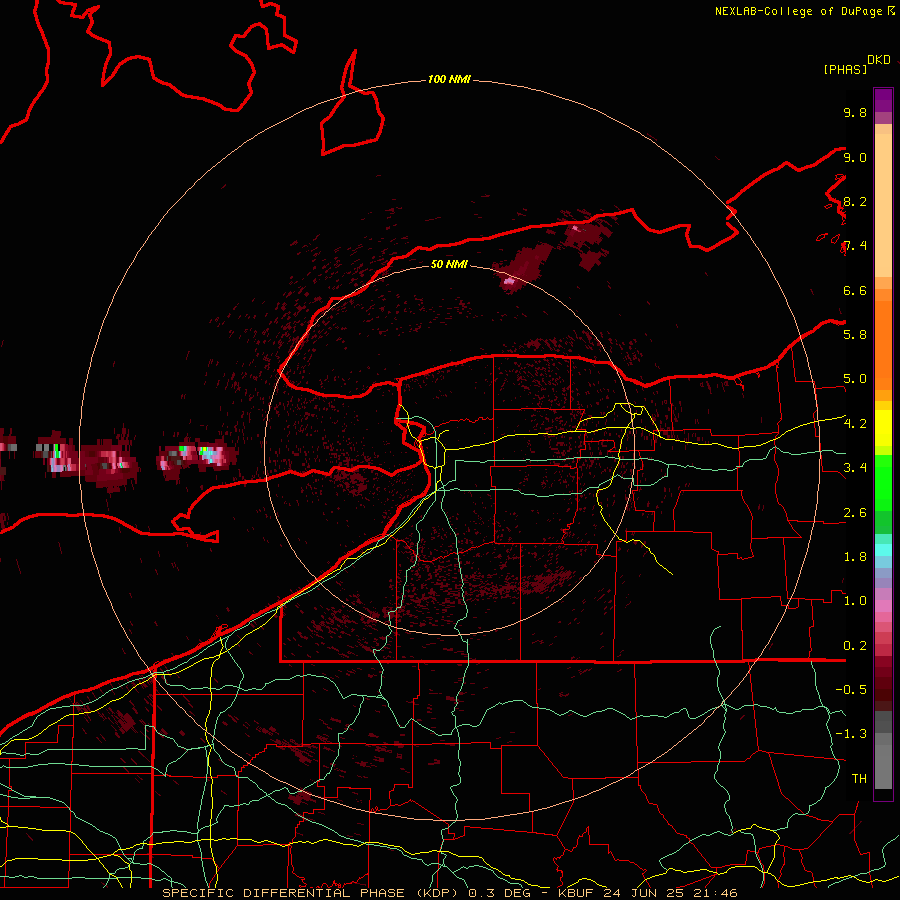
Task: Click the peach segment of color bar
Action: point(883,205)
